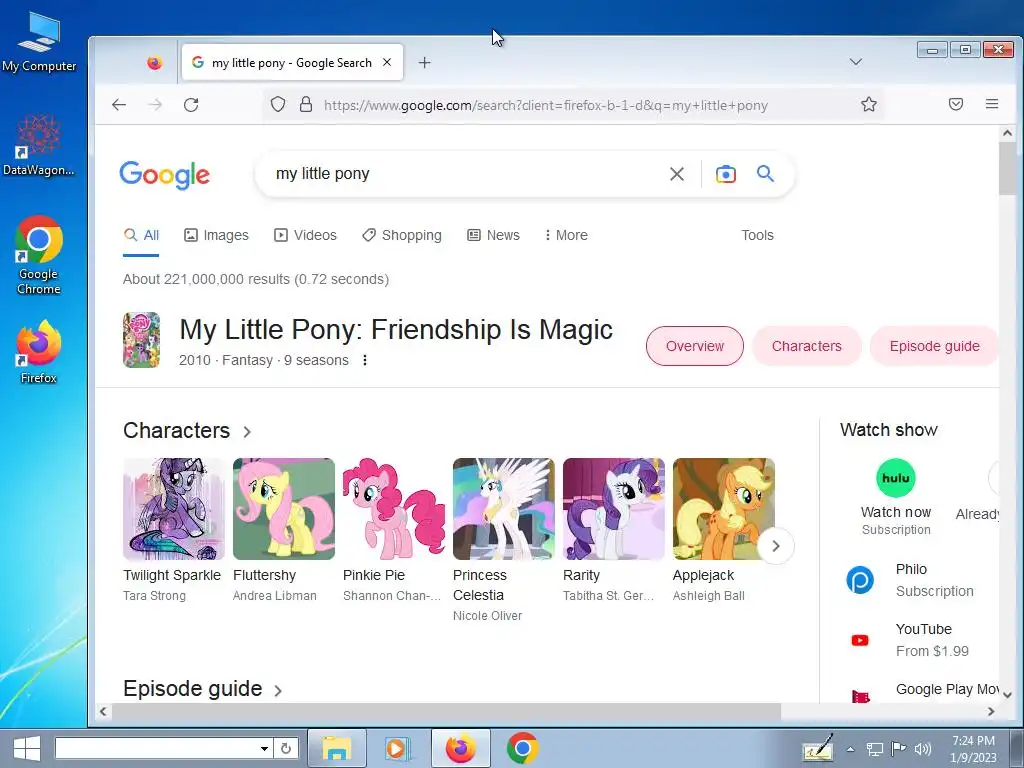
Task: Expand the Characters section heading arrow
Action: click(x=247, y=432)
